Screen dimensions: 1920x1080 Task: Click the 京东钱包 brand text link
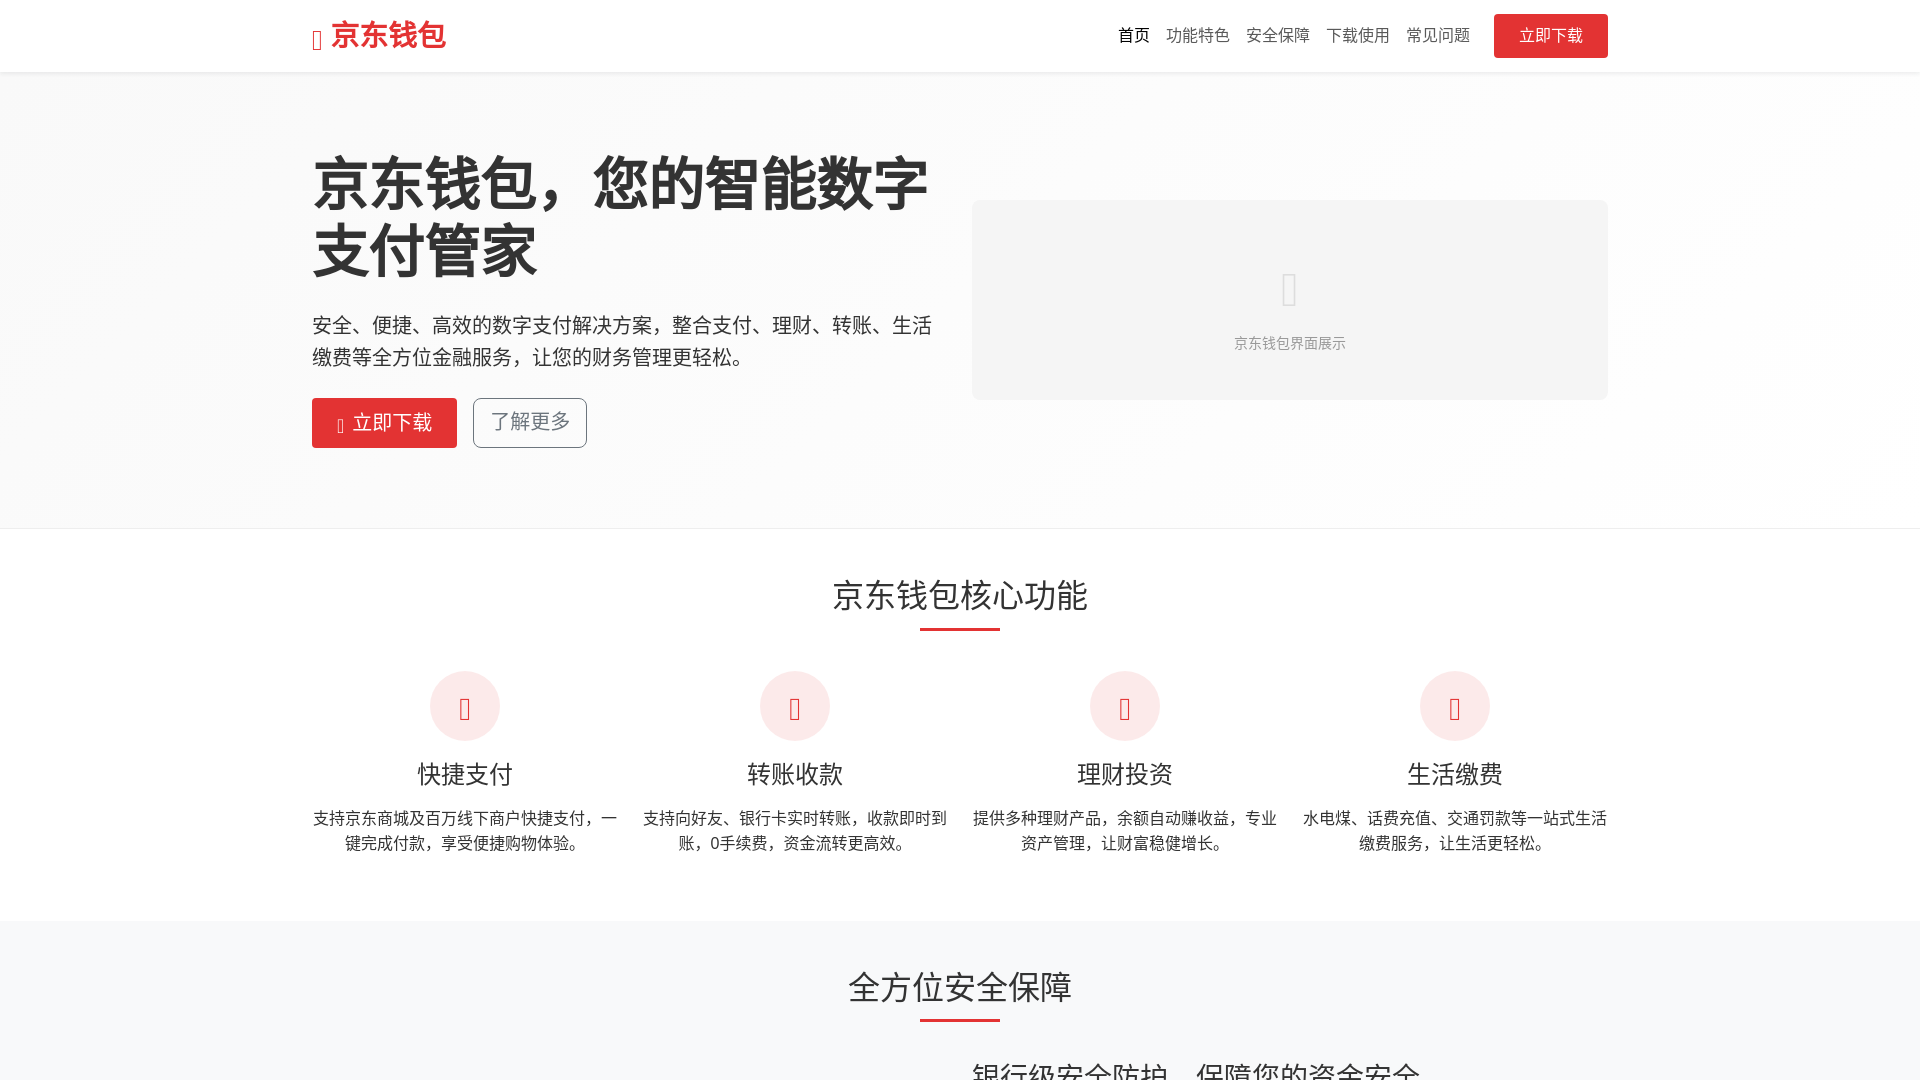pos(388,35)
